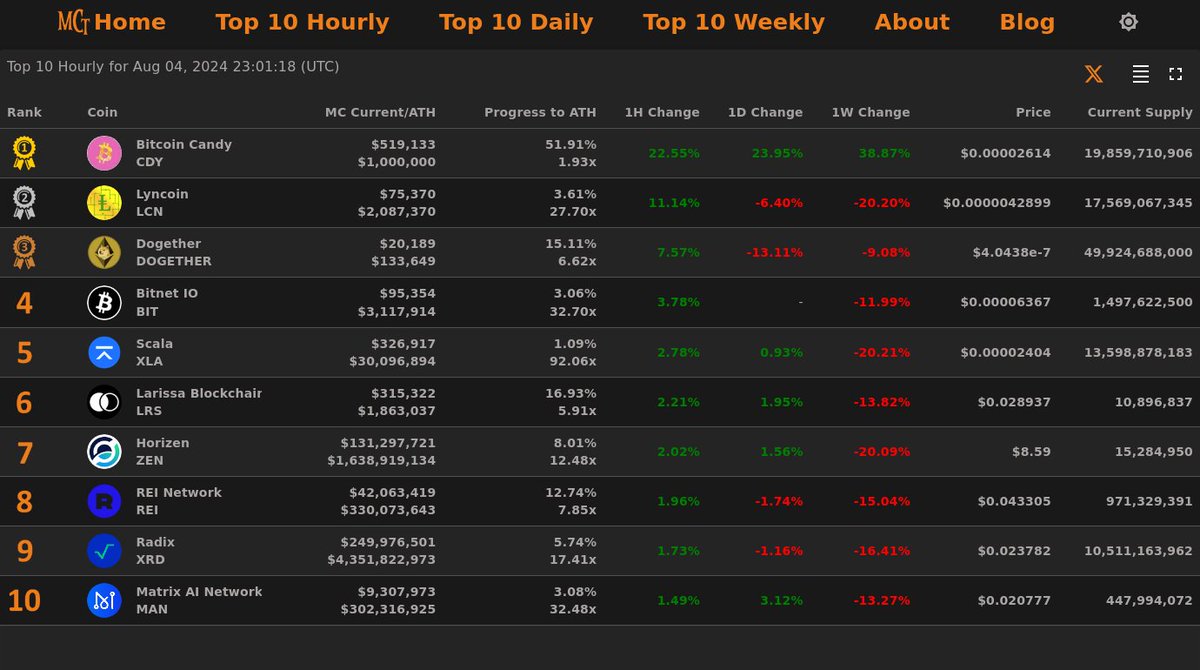Click the rank number 10
1200x670 pixels.
[24, 602]
